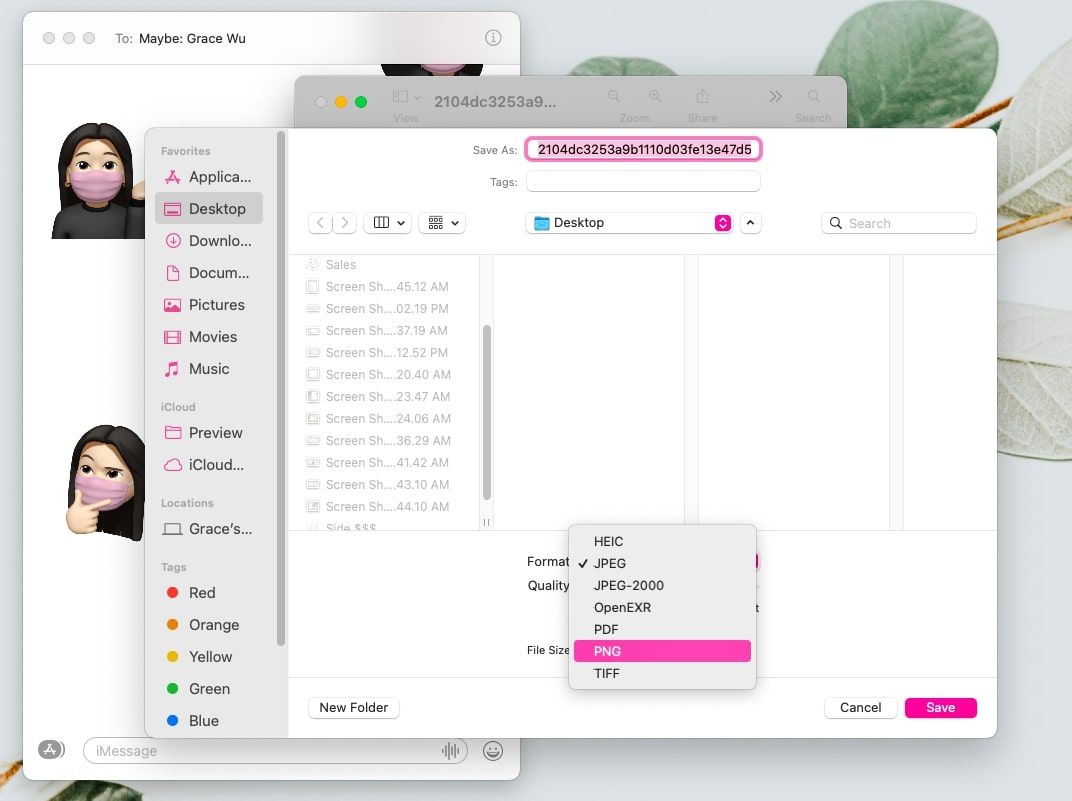The image size is (1072, 801).
Task: Open the Movies sidebar folder
Action: (x=209, y=337)
